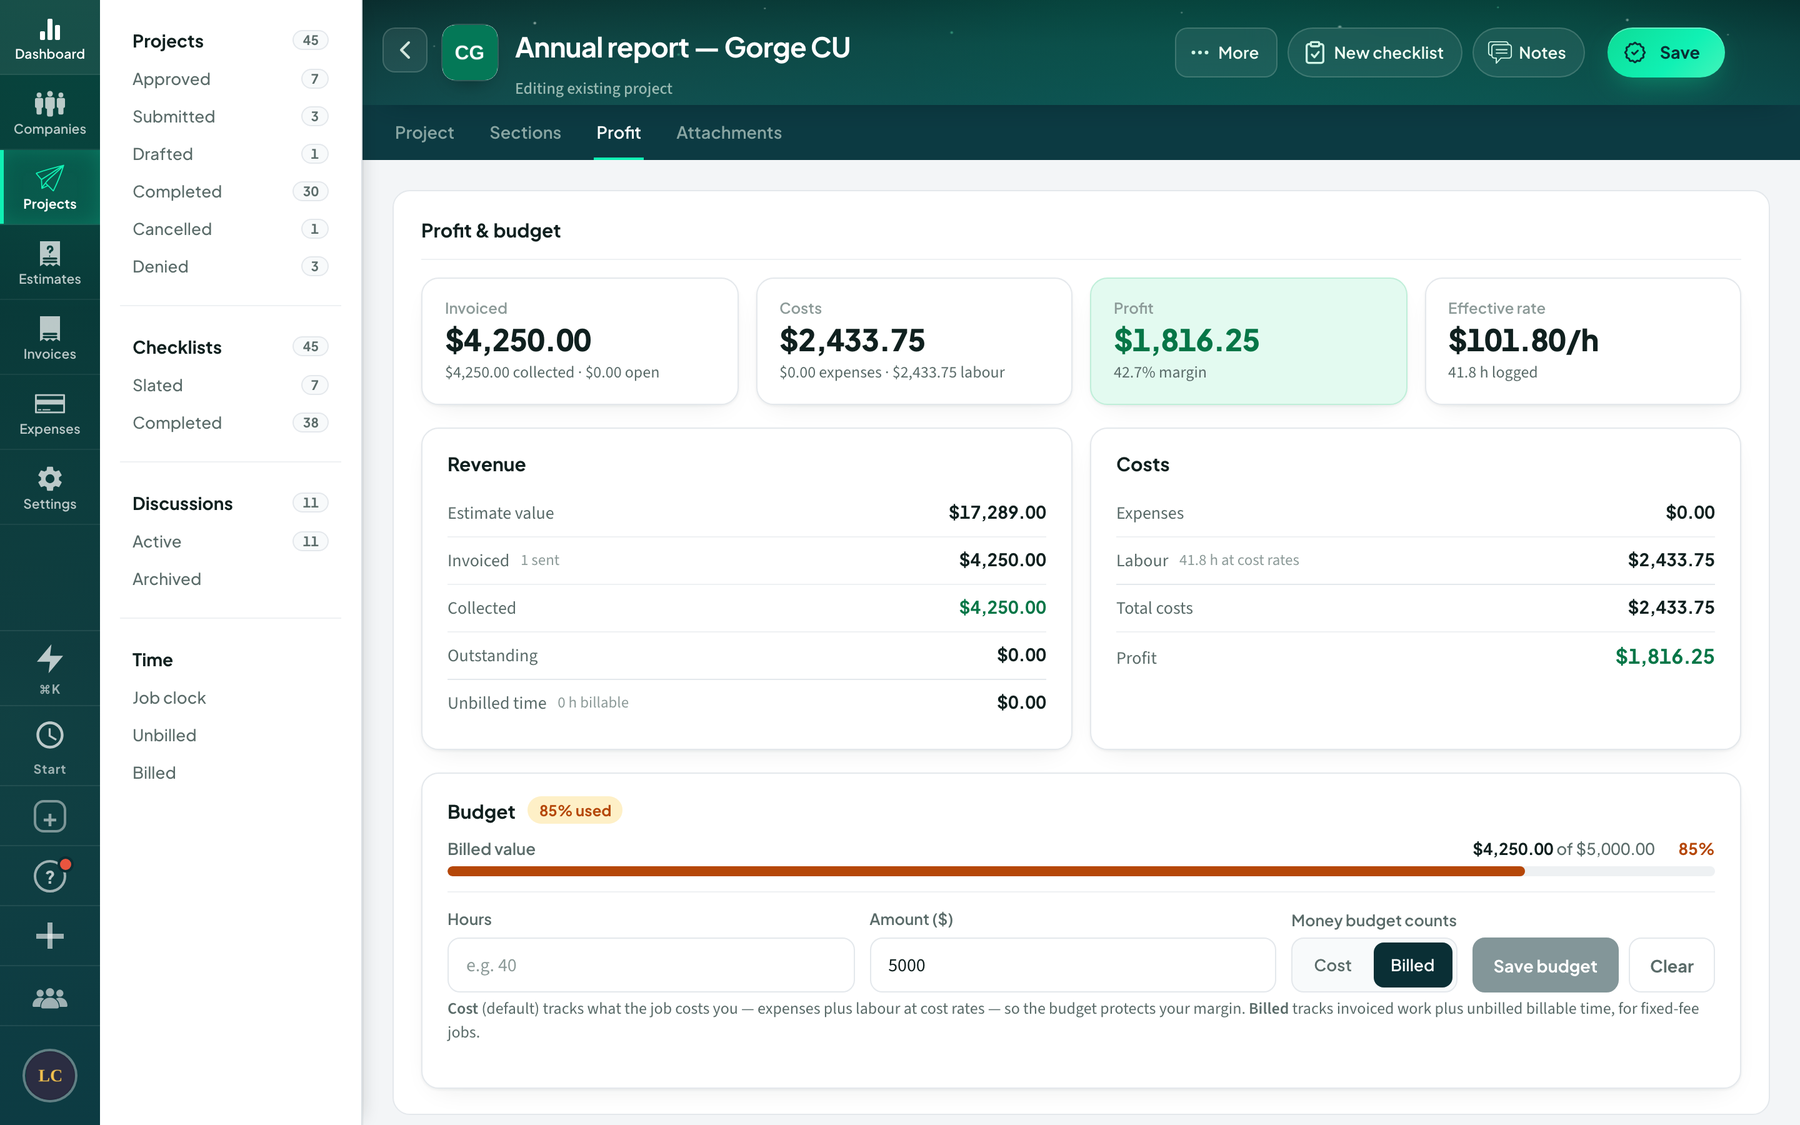The width and height of the screenshot is (1800, 1125).
Task: Select Billed for money budget counts
Action: click(1412, 965)
